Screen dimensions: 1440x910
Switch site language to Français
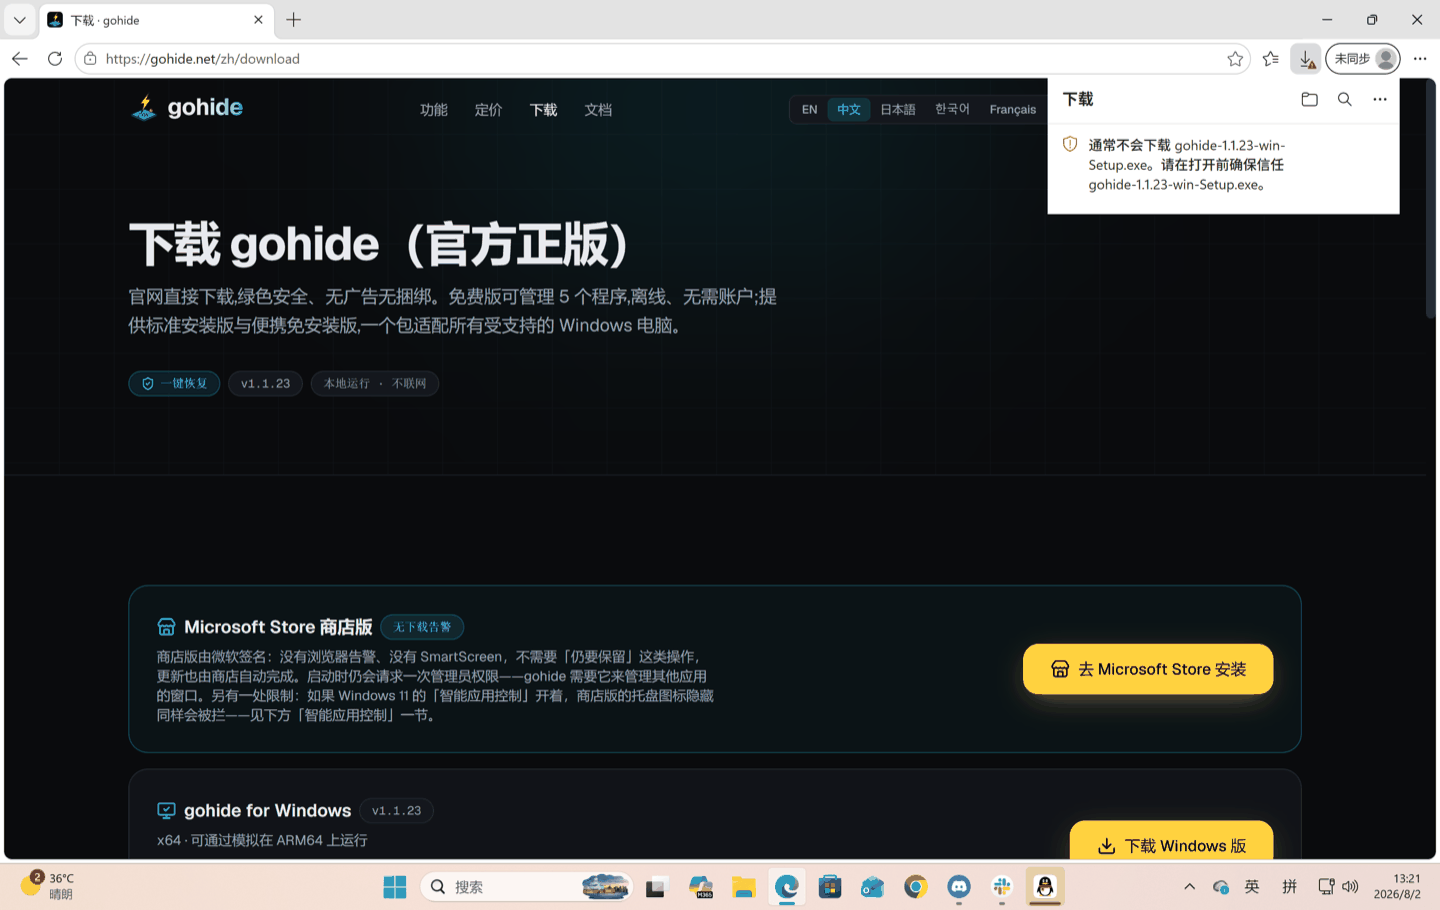pyautogui.click(x=1013, y=110)
